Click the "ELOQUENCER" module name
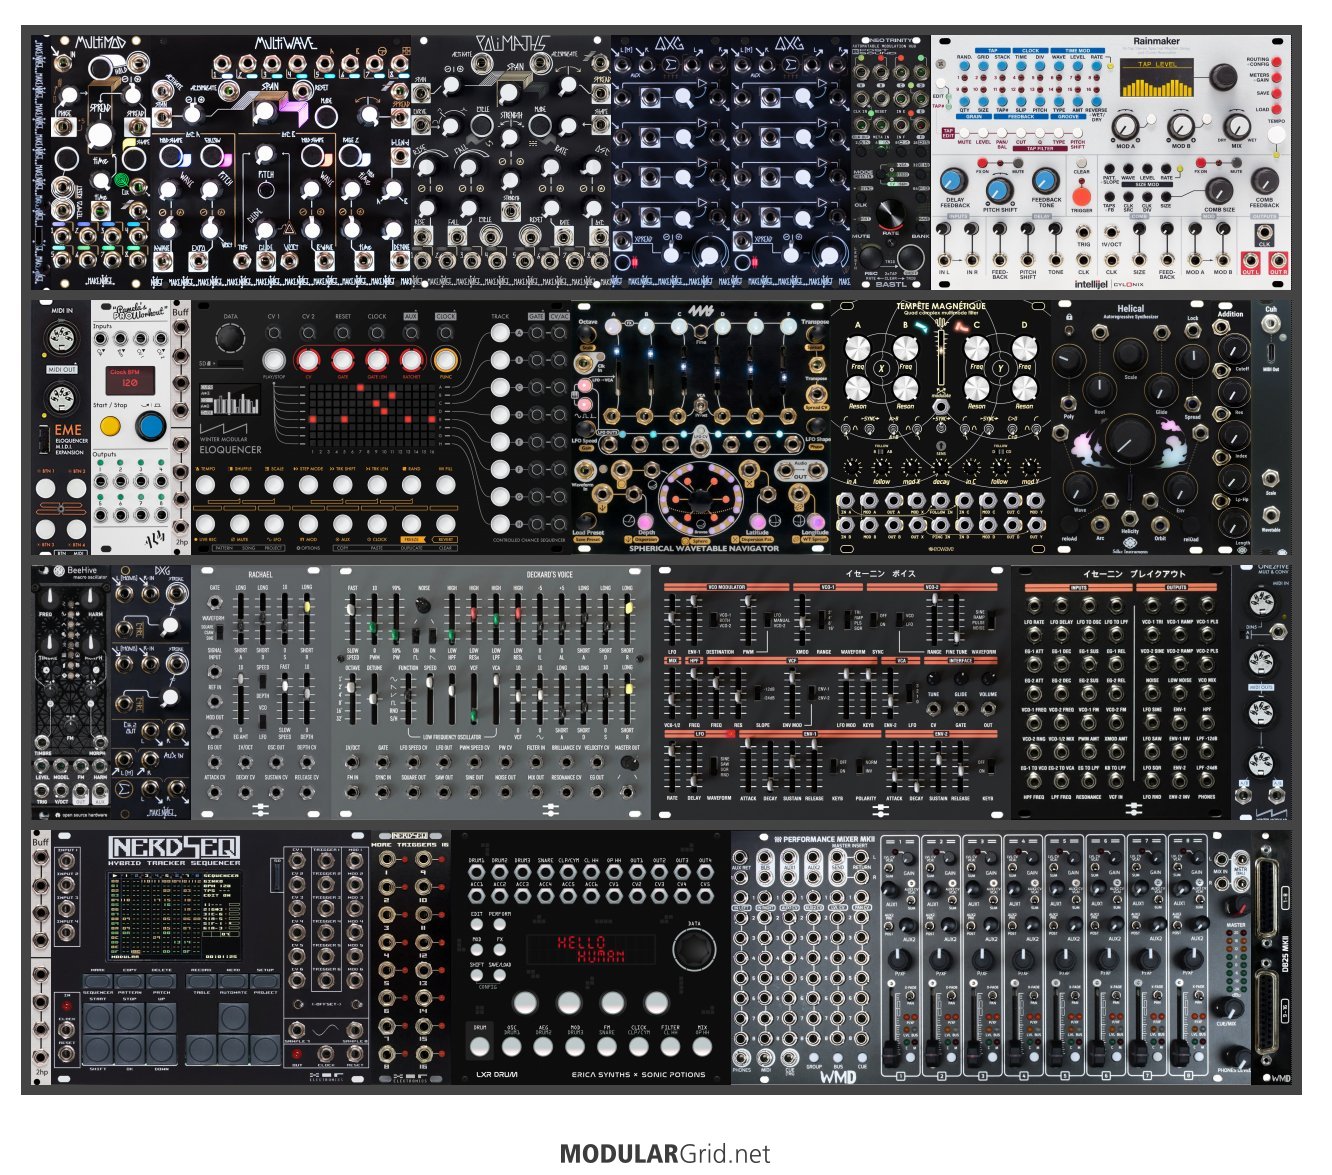This screenshot has width=1332, height=1175. click(x=230, y=450)
